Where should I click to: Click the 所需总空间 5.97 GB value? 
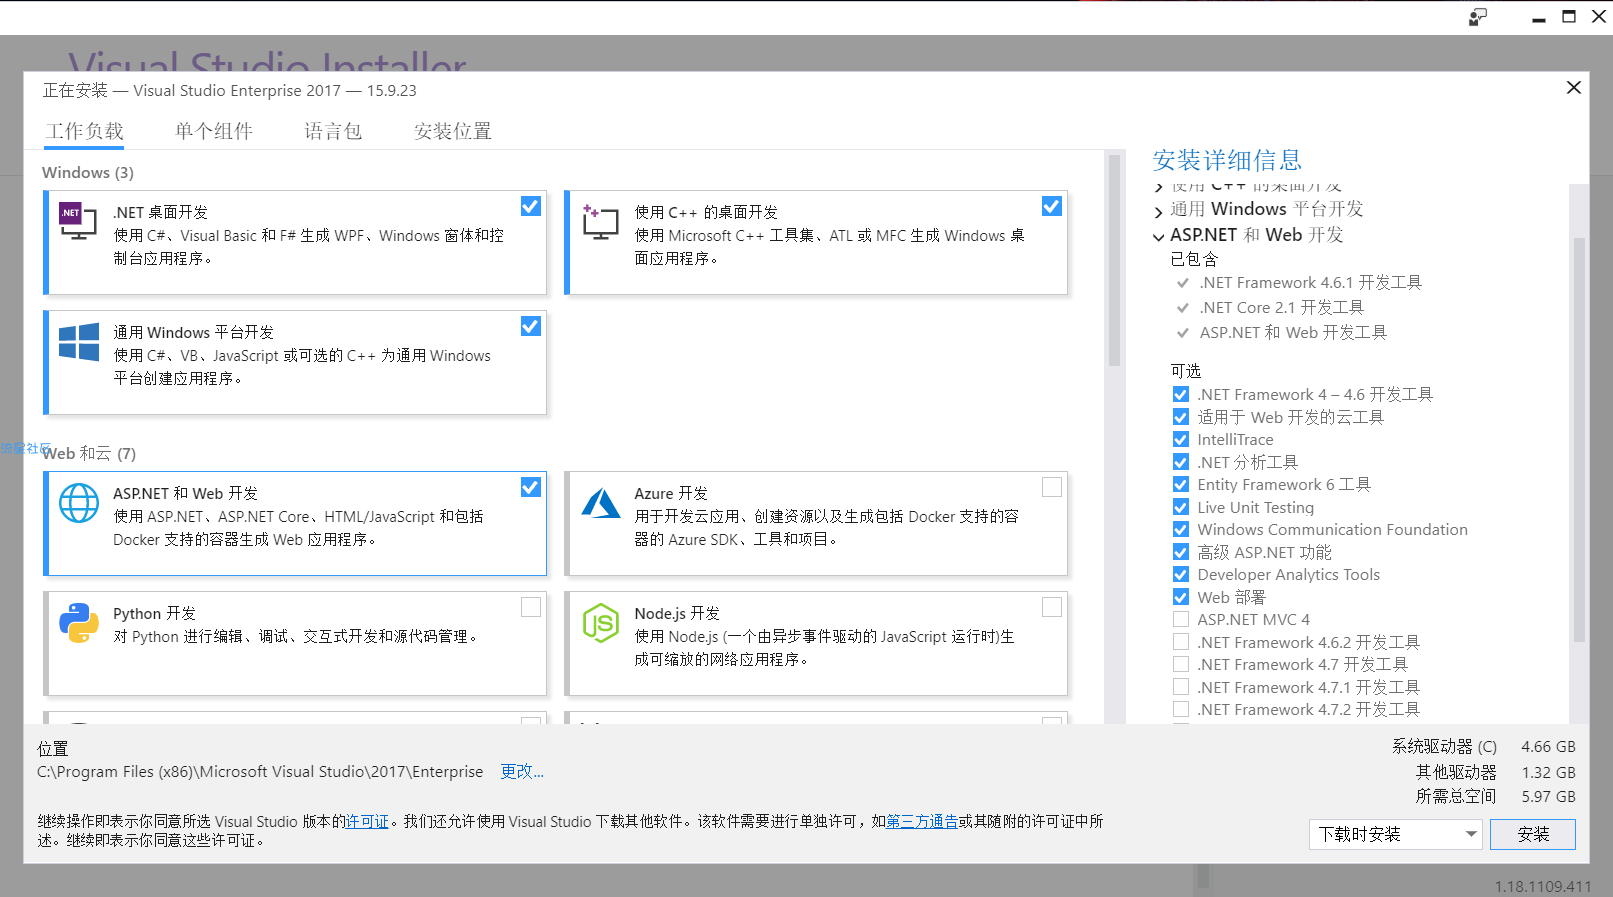point(1548,796)
